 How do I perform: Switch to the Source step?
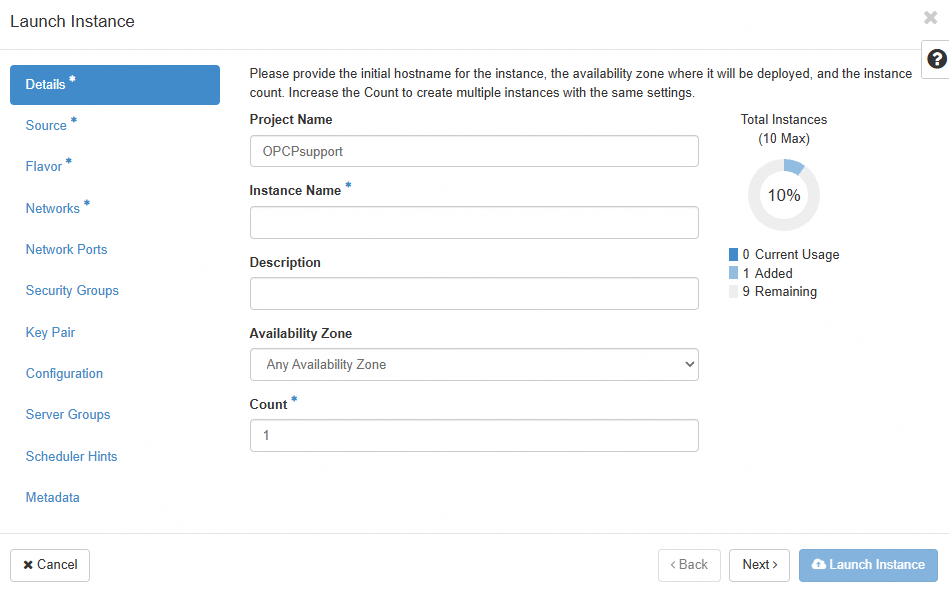(45, 125)
